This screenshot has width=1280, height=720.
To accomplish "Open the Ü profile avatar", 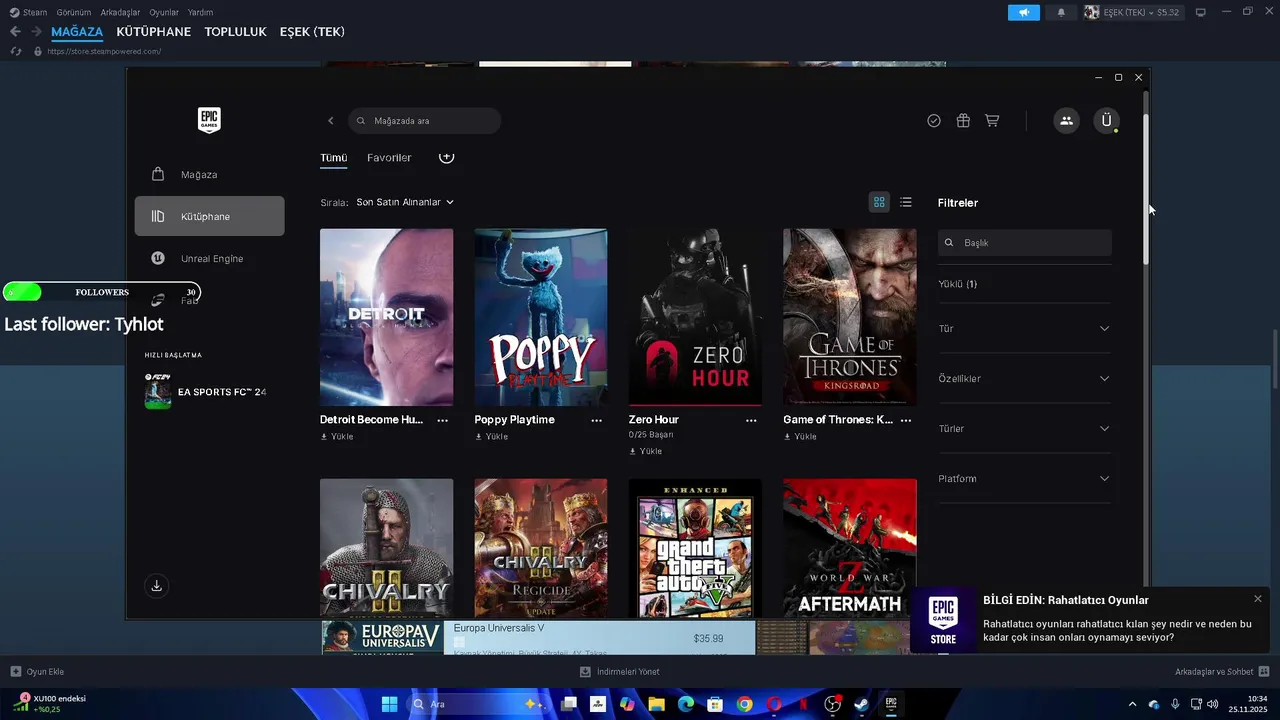I will point(1106,121).
